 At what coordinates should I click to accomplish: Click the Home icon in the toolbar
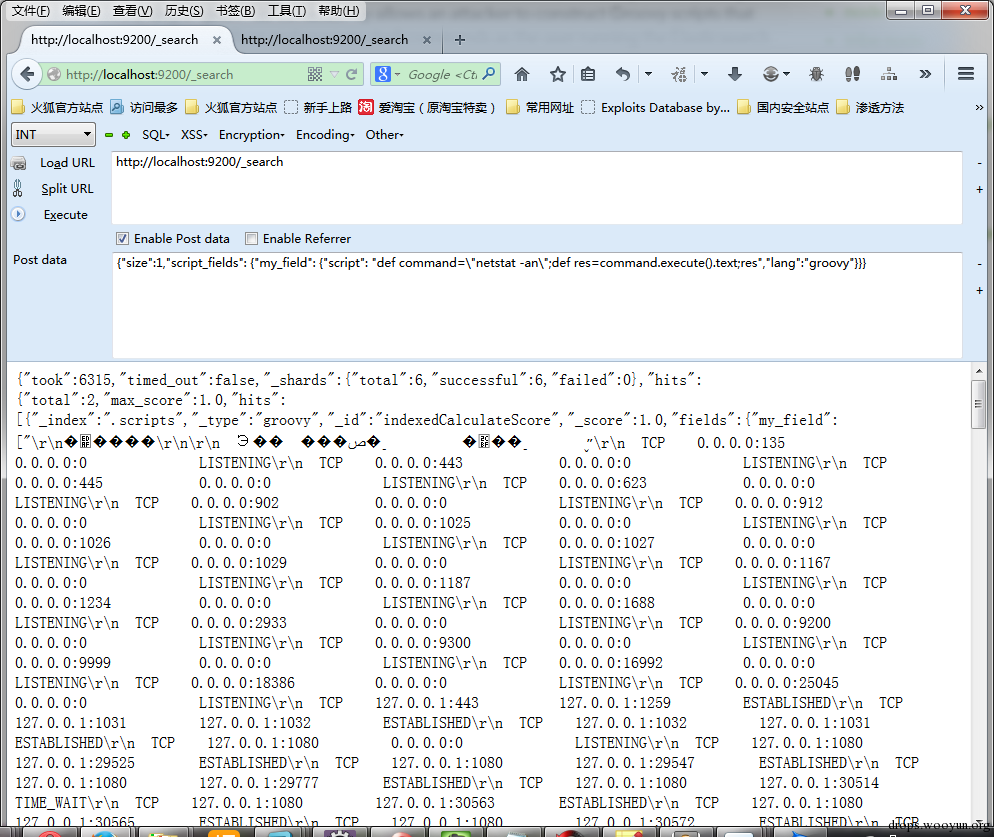[x=522, y=75]
